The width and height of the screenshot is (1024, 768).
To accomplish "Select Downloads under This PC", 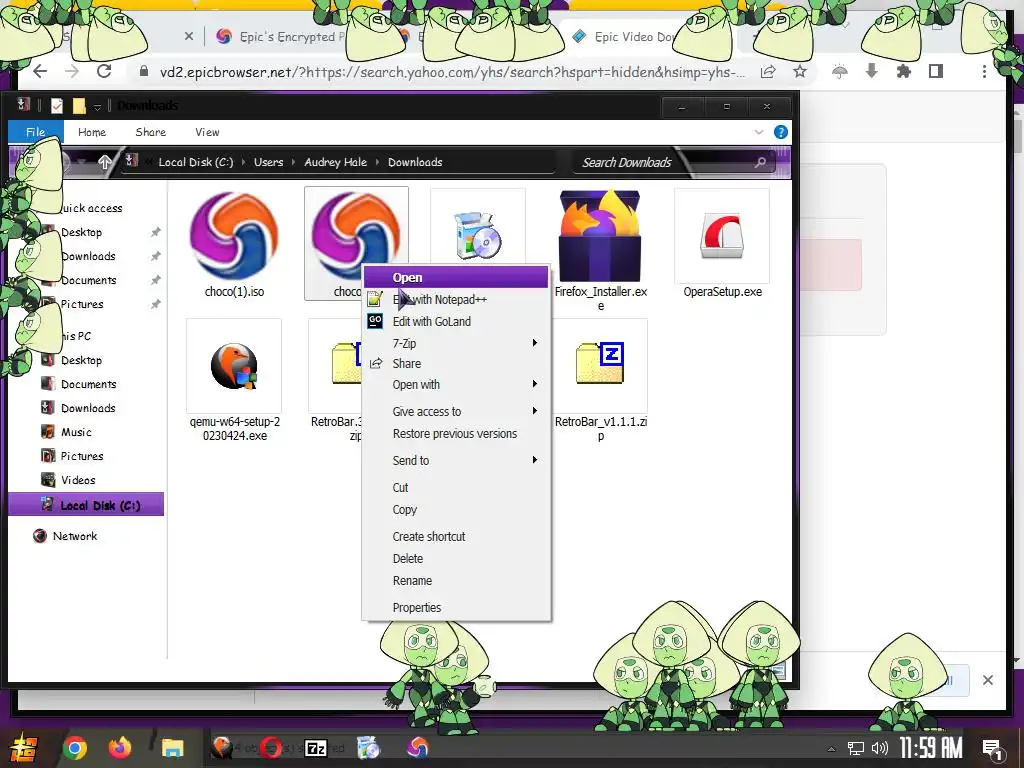I will click(88, 408).
